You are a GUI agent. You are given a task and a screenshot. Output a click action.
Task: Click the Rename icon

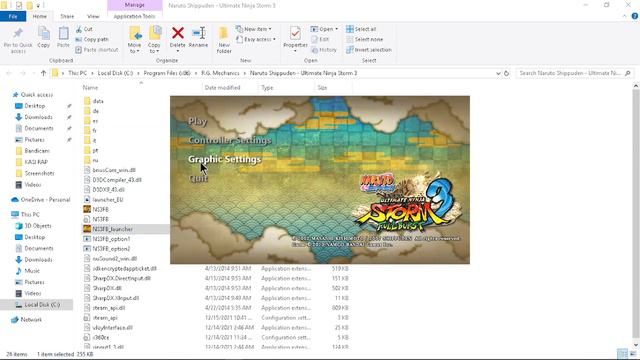pos(198,33)
